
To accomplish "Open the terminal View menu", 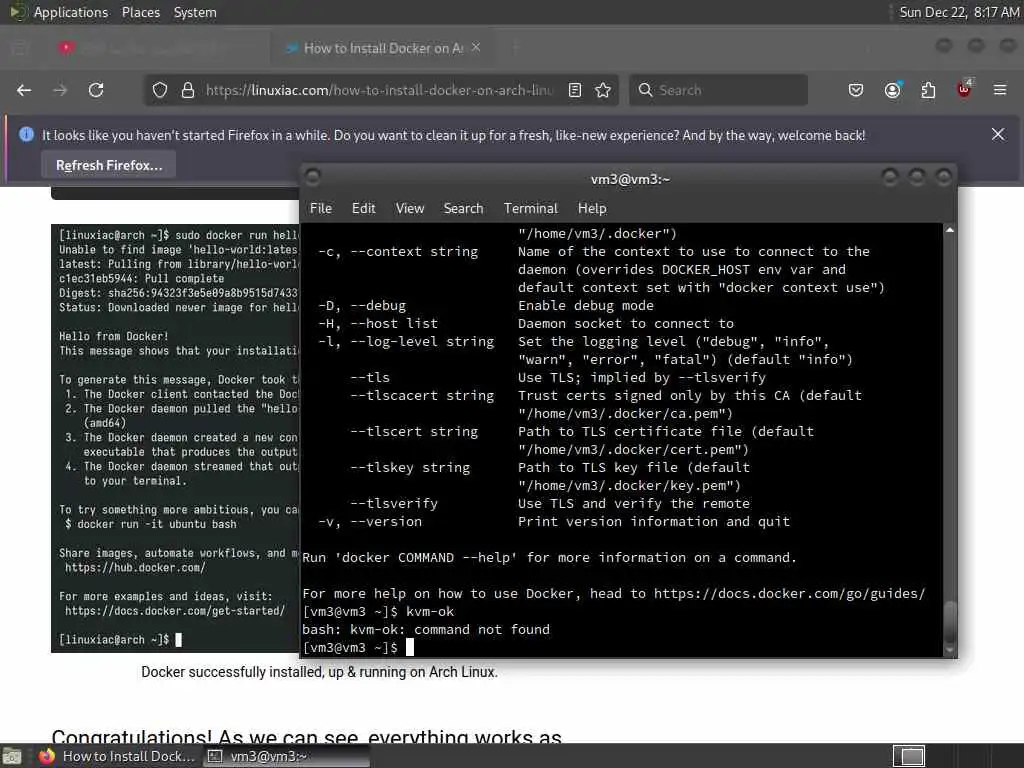I will 409,208.
